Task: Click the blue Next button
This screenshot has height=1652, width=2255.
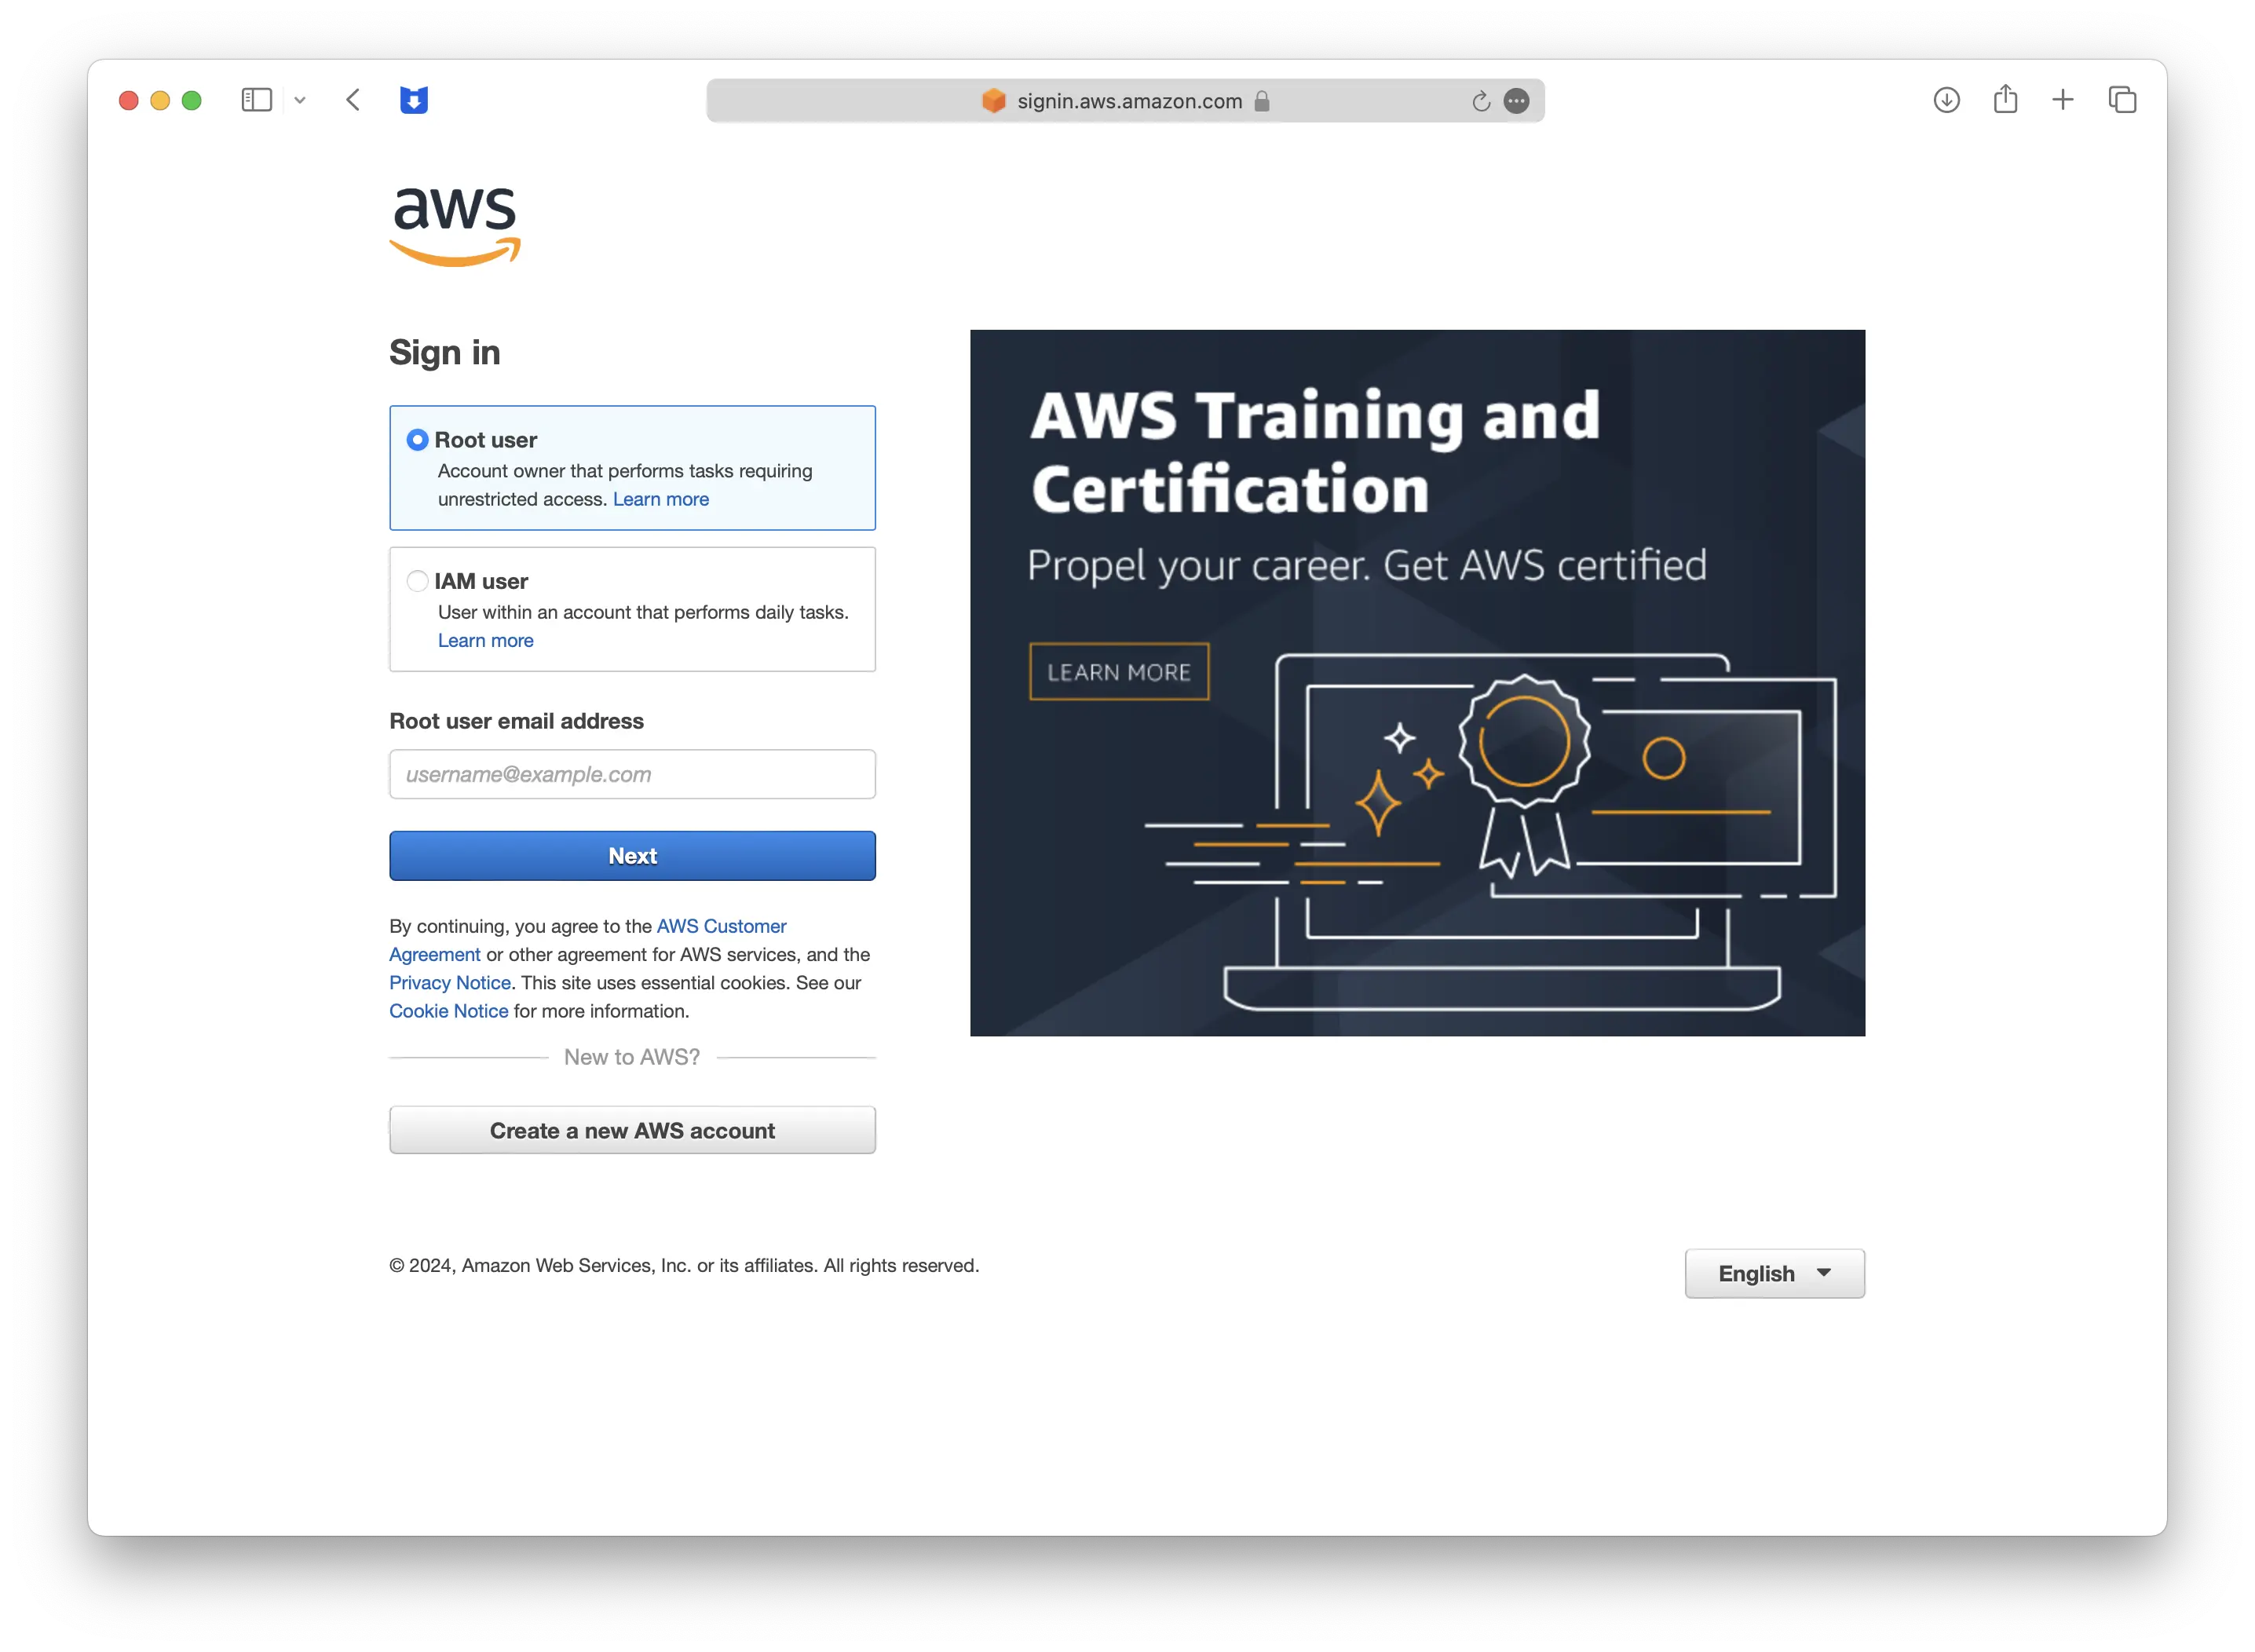Action: pyautogui.click(x=632, y=856)
